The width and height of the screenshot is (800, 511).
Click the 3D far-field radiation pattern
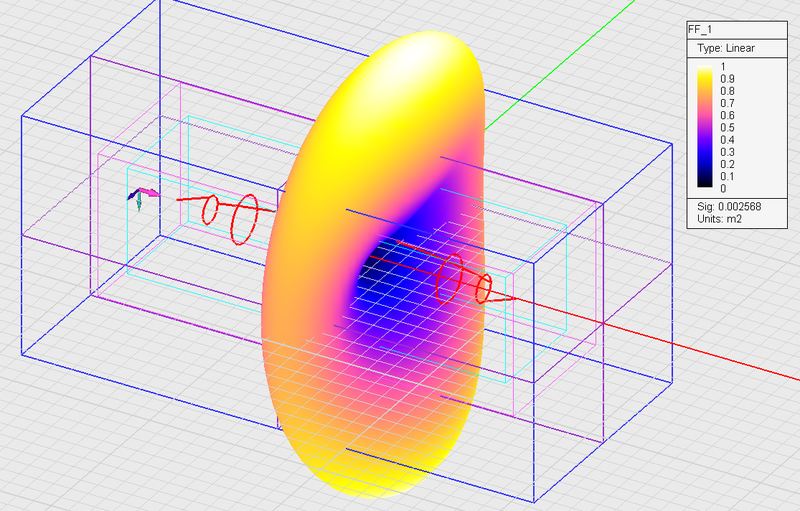pyautogui.click(x=372, y=263)
